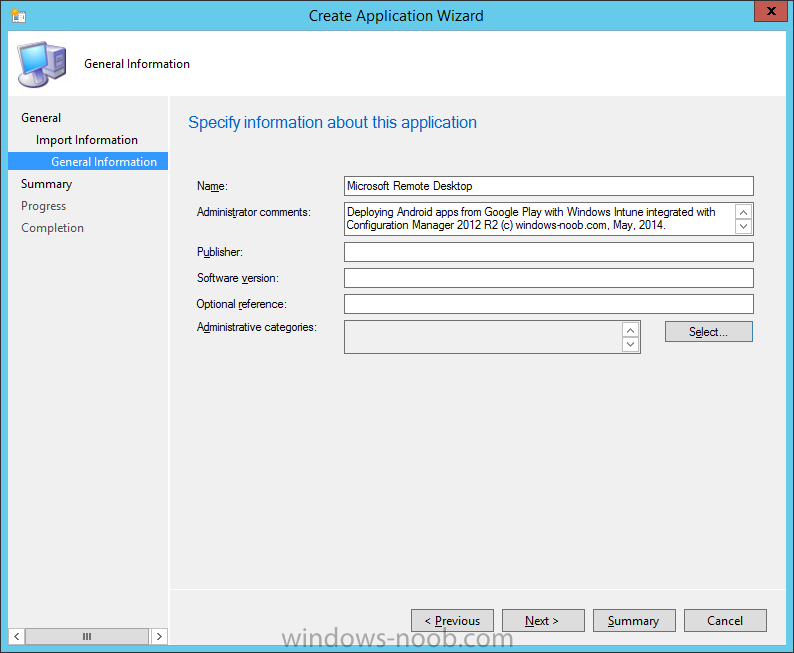Click the sidebar scroll left arrow

17,636
